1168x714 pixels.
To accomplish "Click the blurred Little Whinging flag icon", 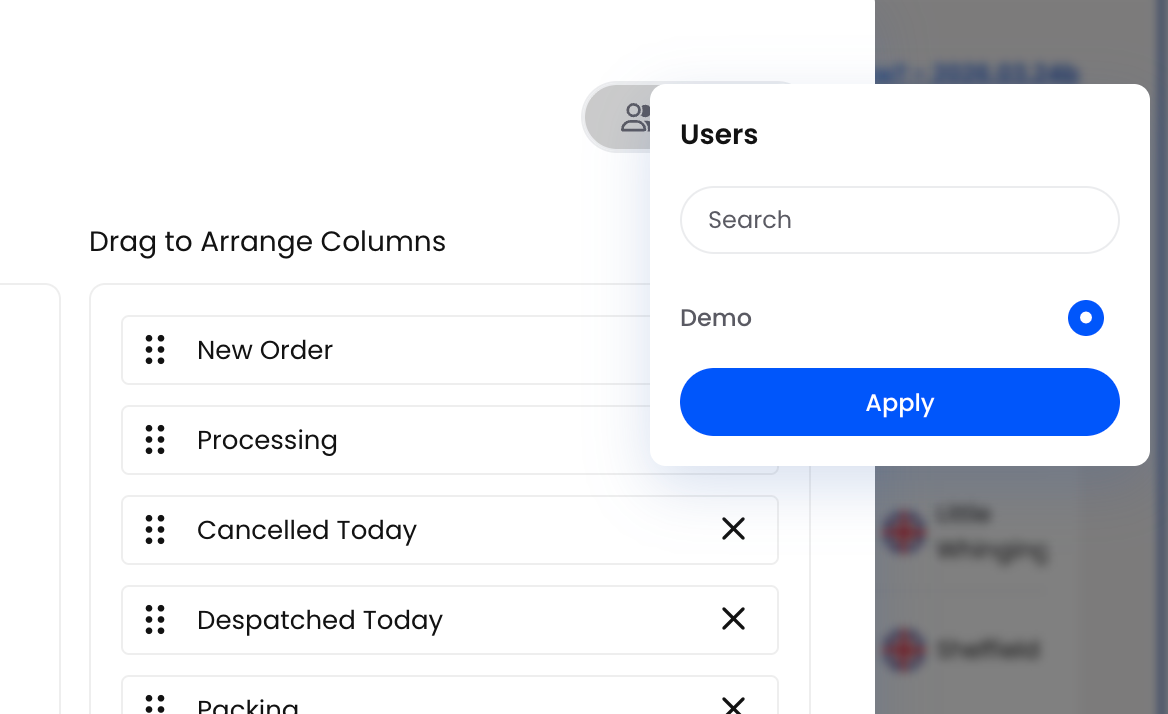I will point(904,532).
